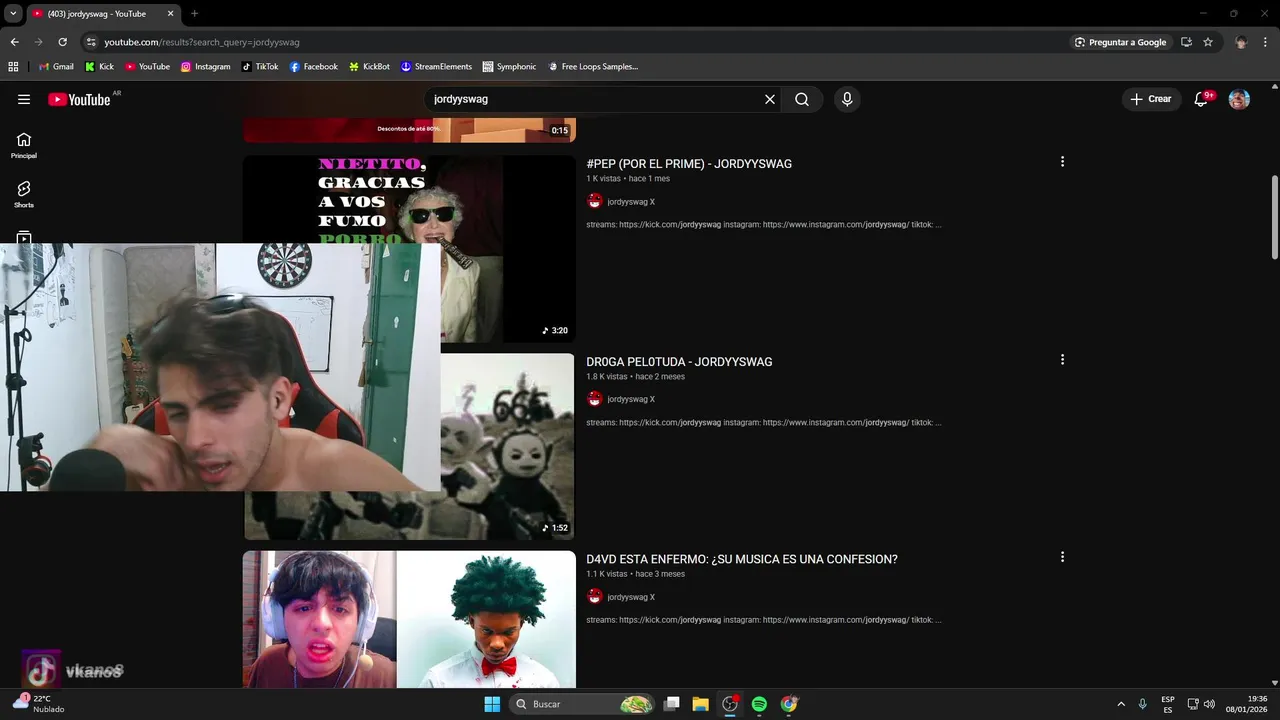1280x720 pixels.
Task: View site information icon in address bar
Action: coord(91,42)
